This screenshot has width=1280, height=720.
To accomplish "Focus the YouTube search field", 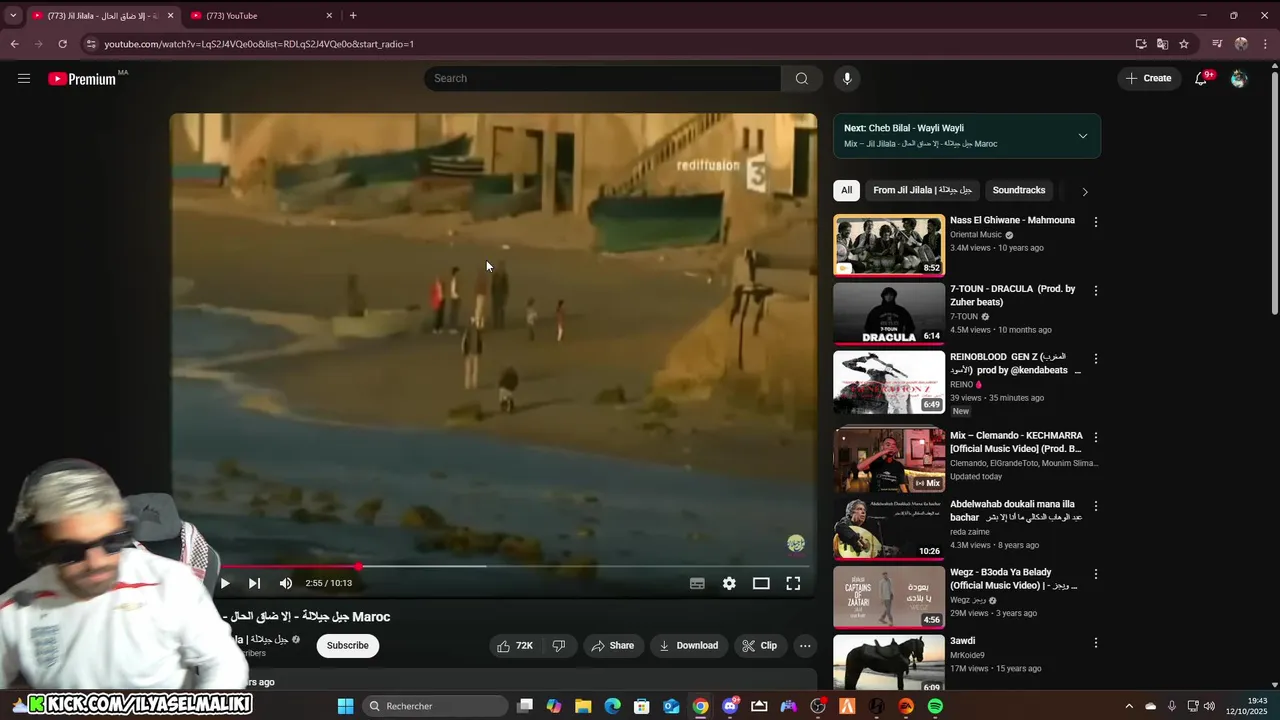I will click(x=603, y=78).
